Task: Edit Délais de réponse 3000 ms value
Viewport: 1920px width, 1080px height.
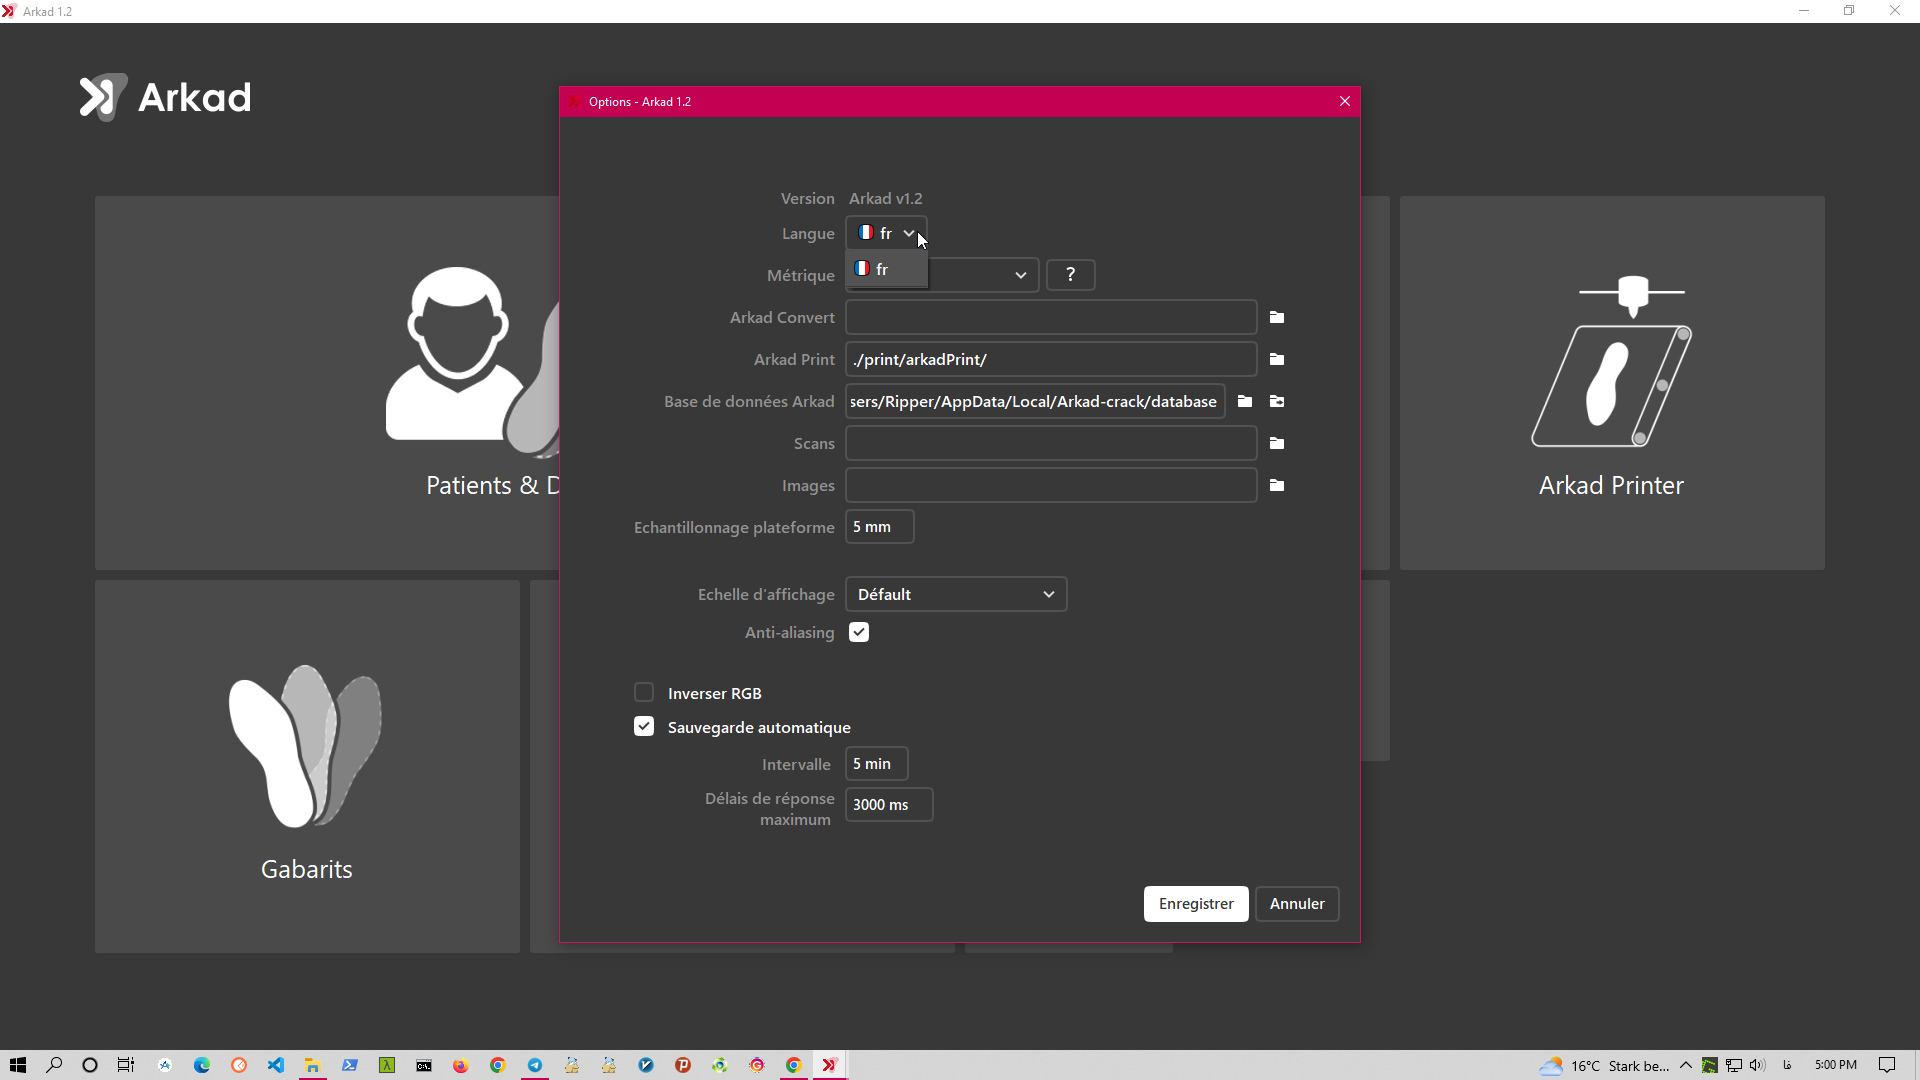Action: 889,805
